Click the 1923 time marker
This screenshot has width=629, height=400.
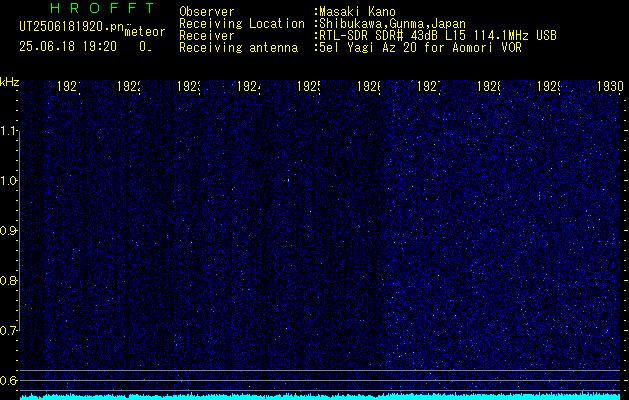(189, 86)
